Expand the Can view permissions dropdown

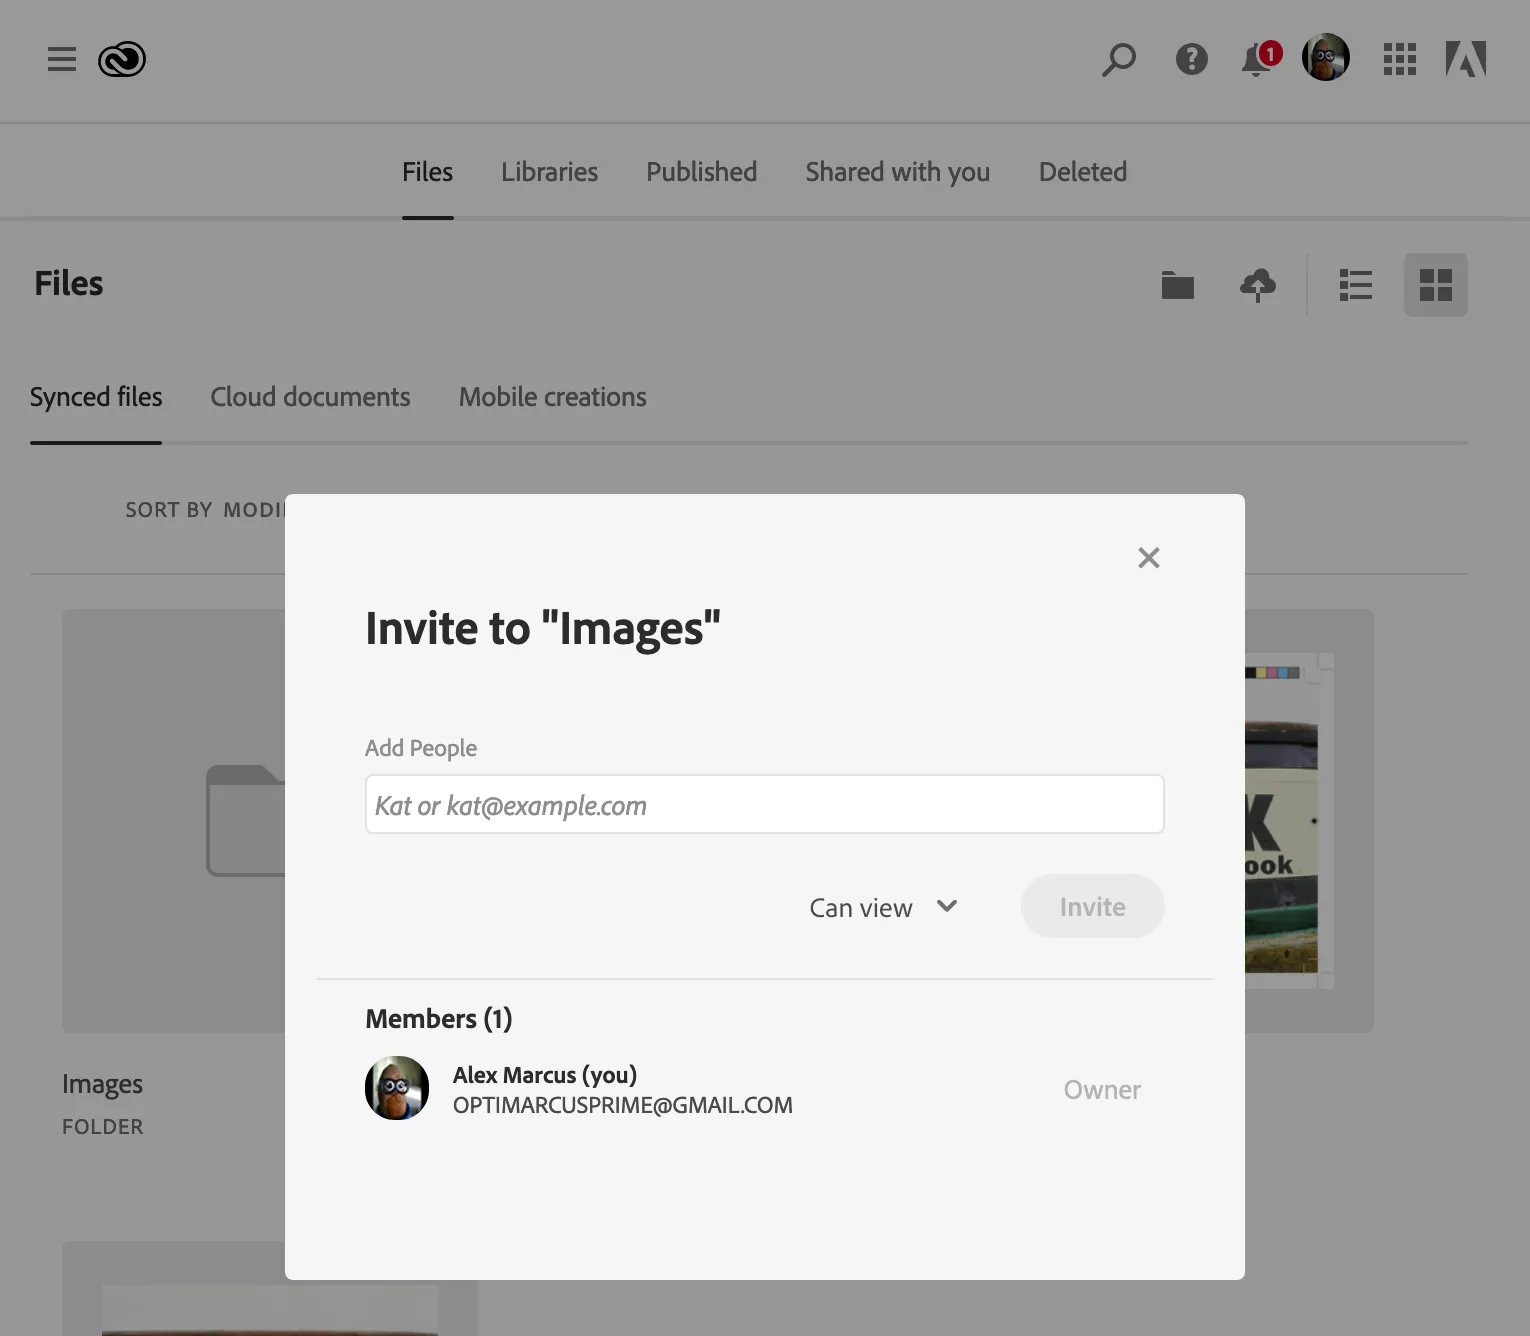tap(883, 907)
